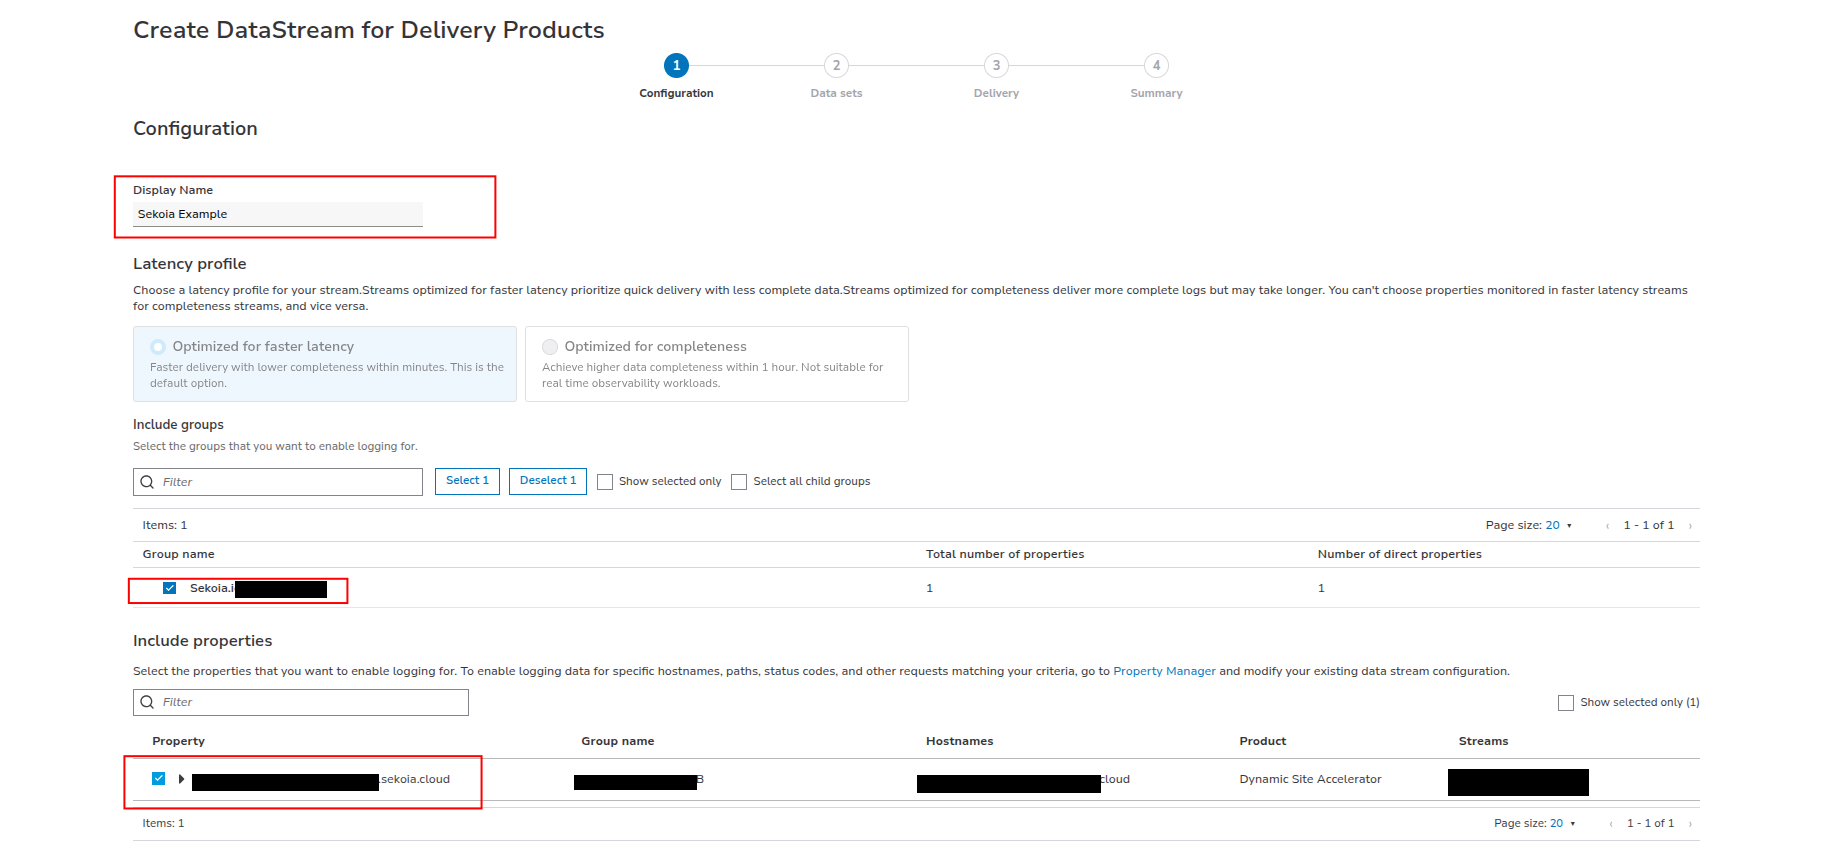
Task: Go to previous page in the groups table
Action: coord(1607,526)
